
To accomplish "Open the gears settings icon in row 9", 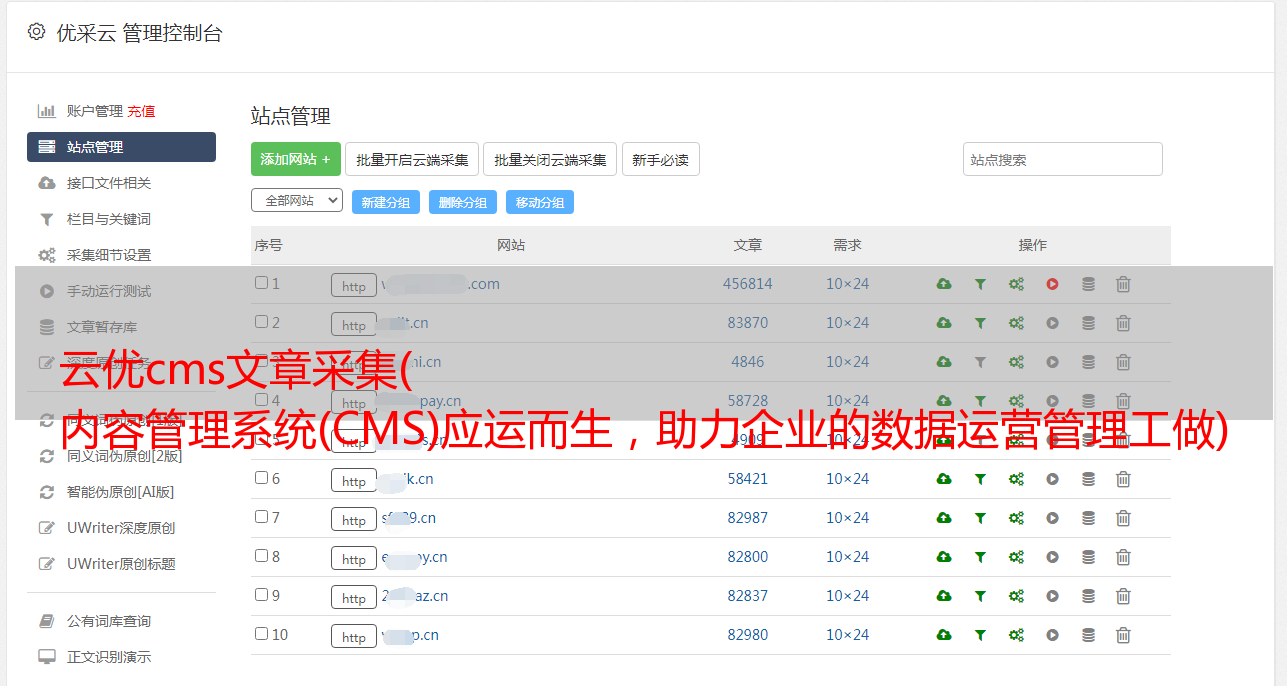I will pyautogui.click(x=1016, y=596).
